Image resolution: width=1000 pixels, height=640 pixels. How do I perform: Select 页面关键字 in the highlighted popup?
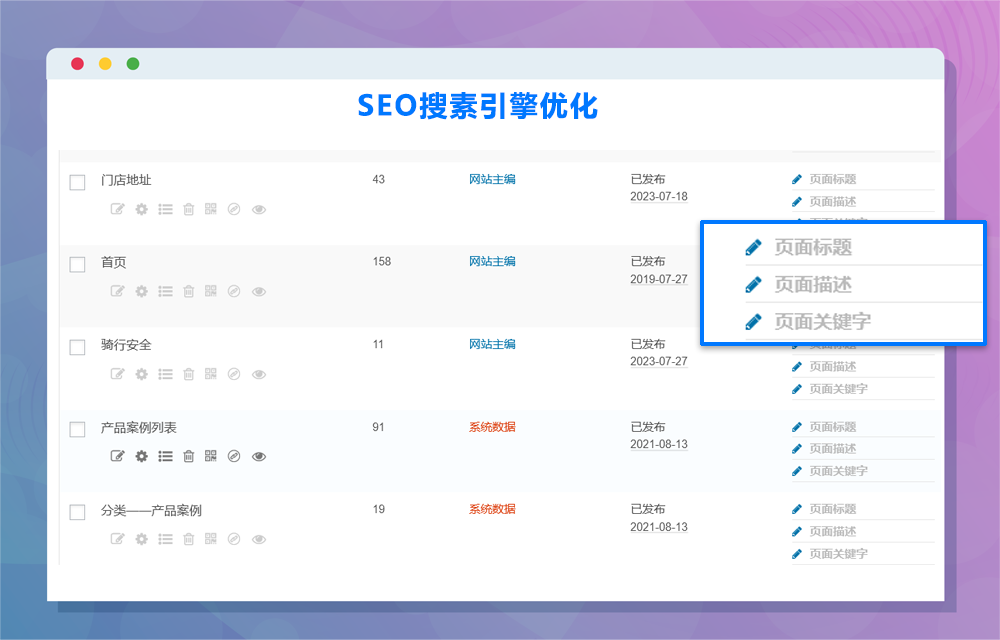pos(822,322)
